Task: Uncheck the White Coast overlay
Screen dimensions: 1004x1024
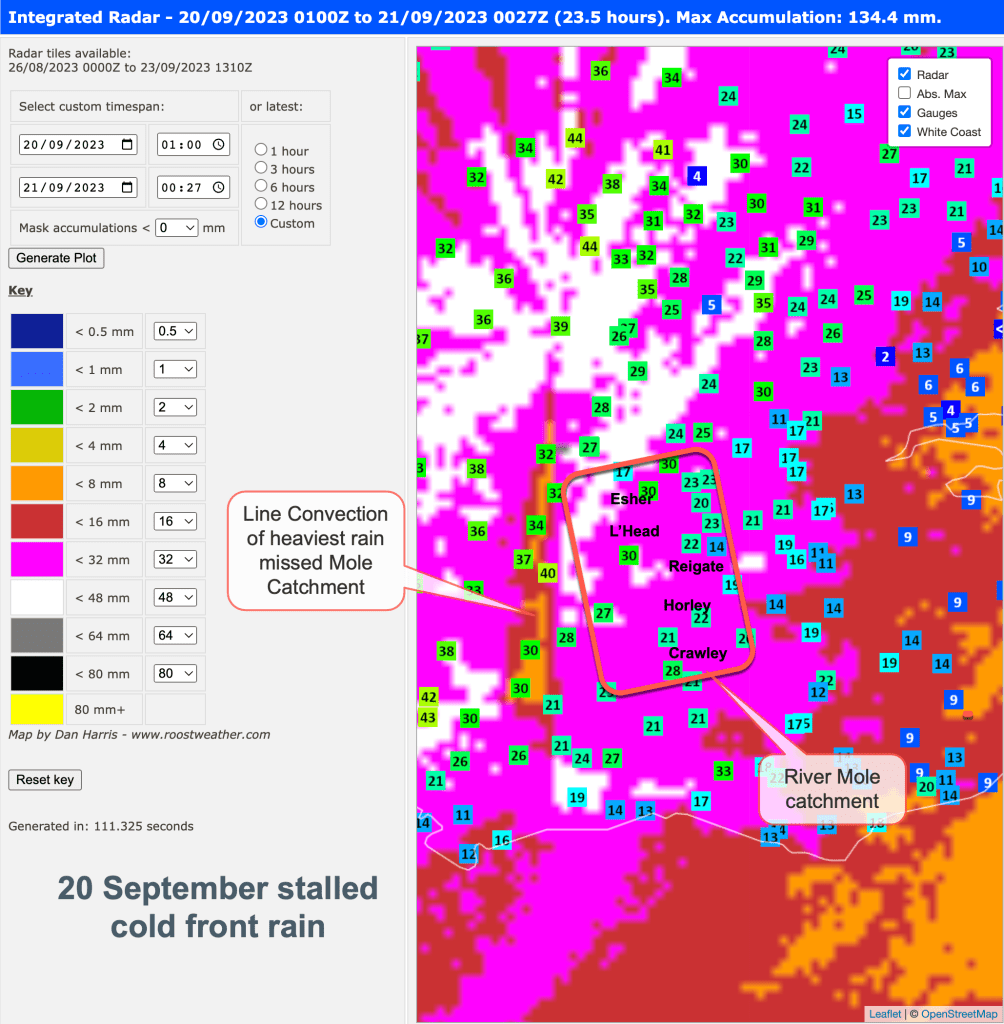Action: click(904, 131)
